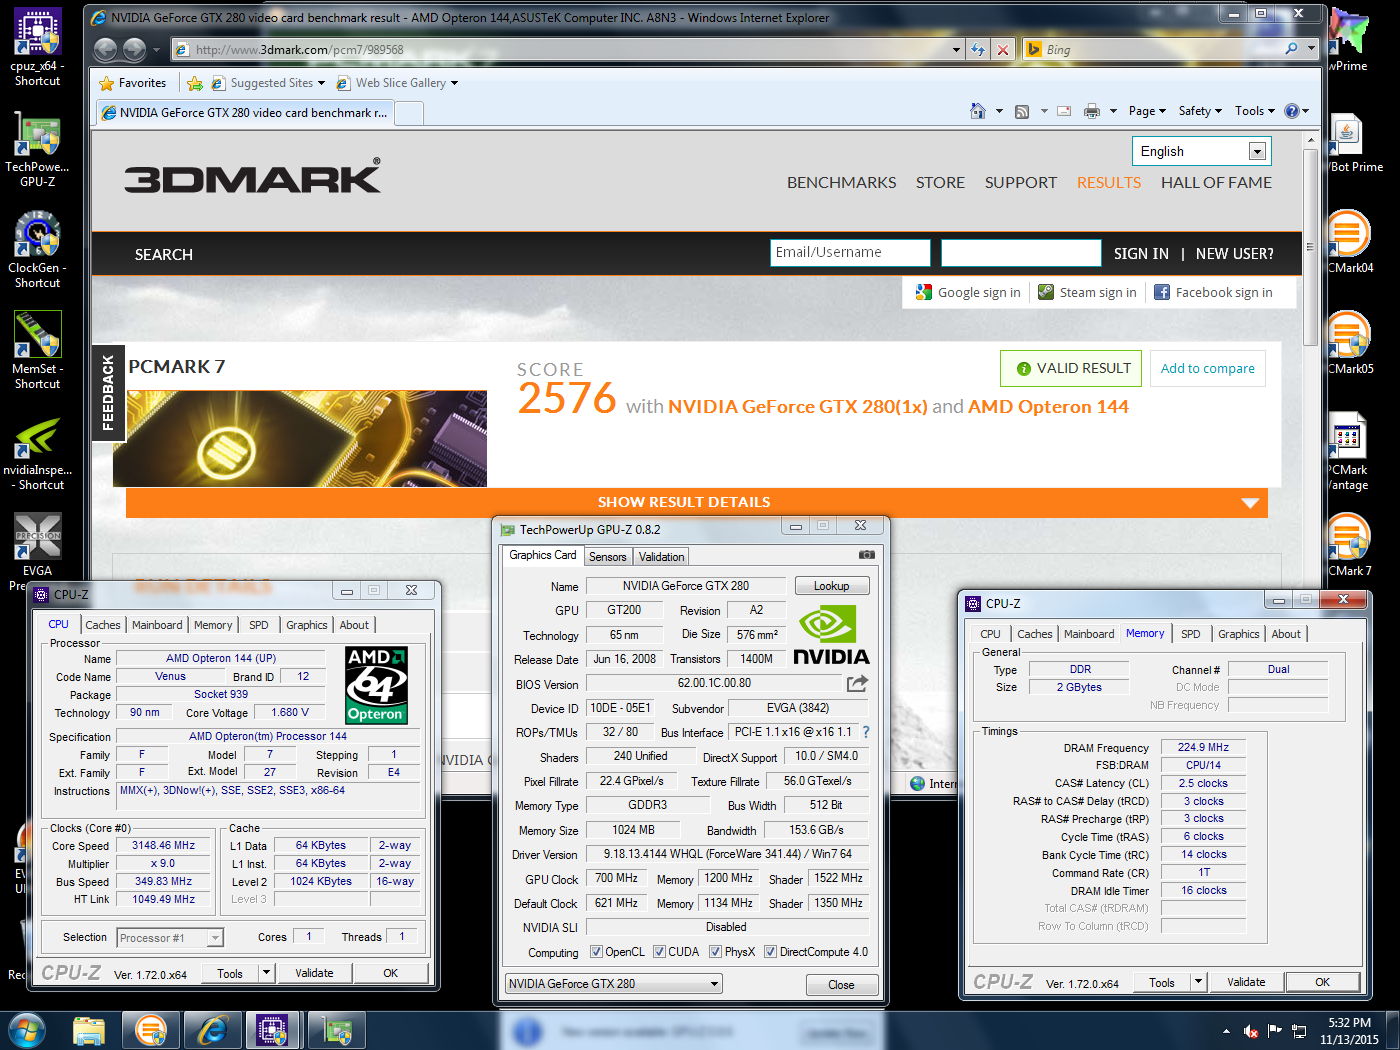
Task: Click the Windows Start orb
Action: (26, 1030)
